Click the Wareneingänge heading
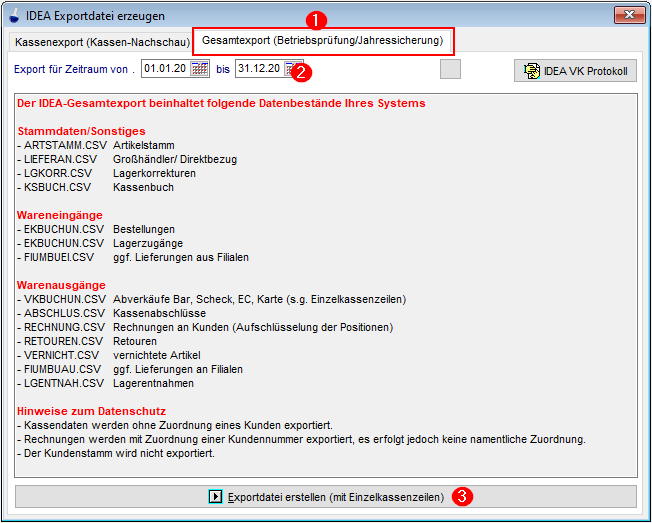This screenshot has height=523, width=652. [60, 215]
